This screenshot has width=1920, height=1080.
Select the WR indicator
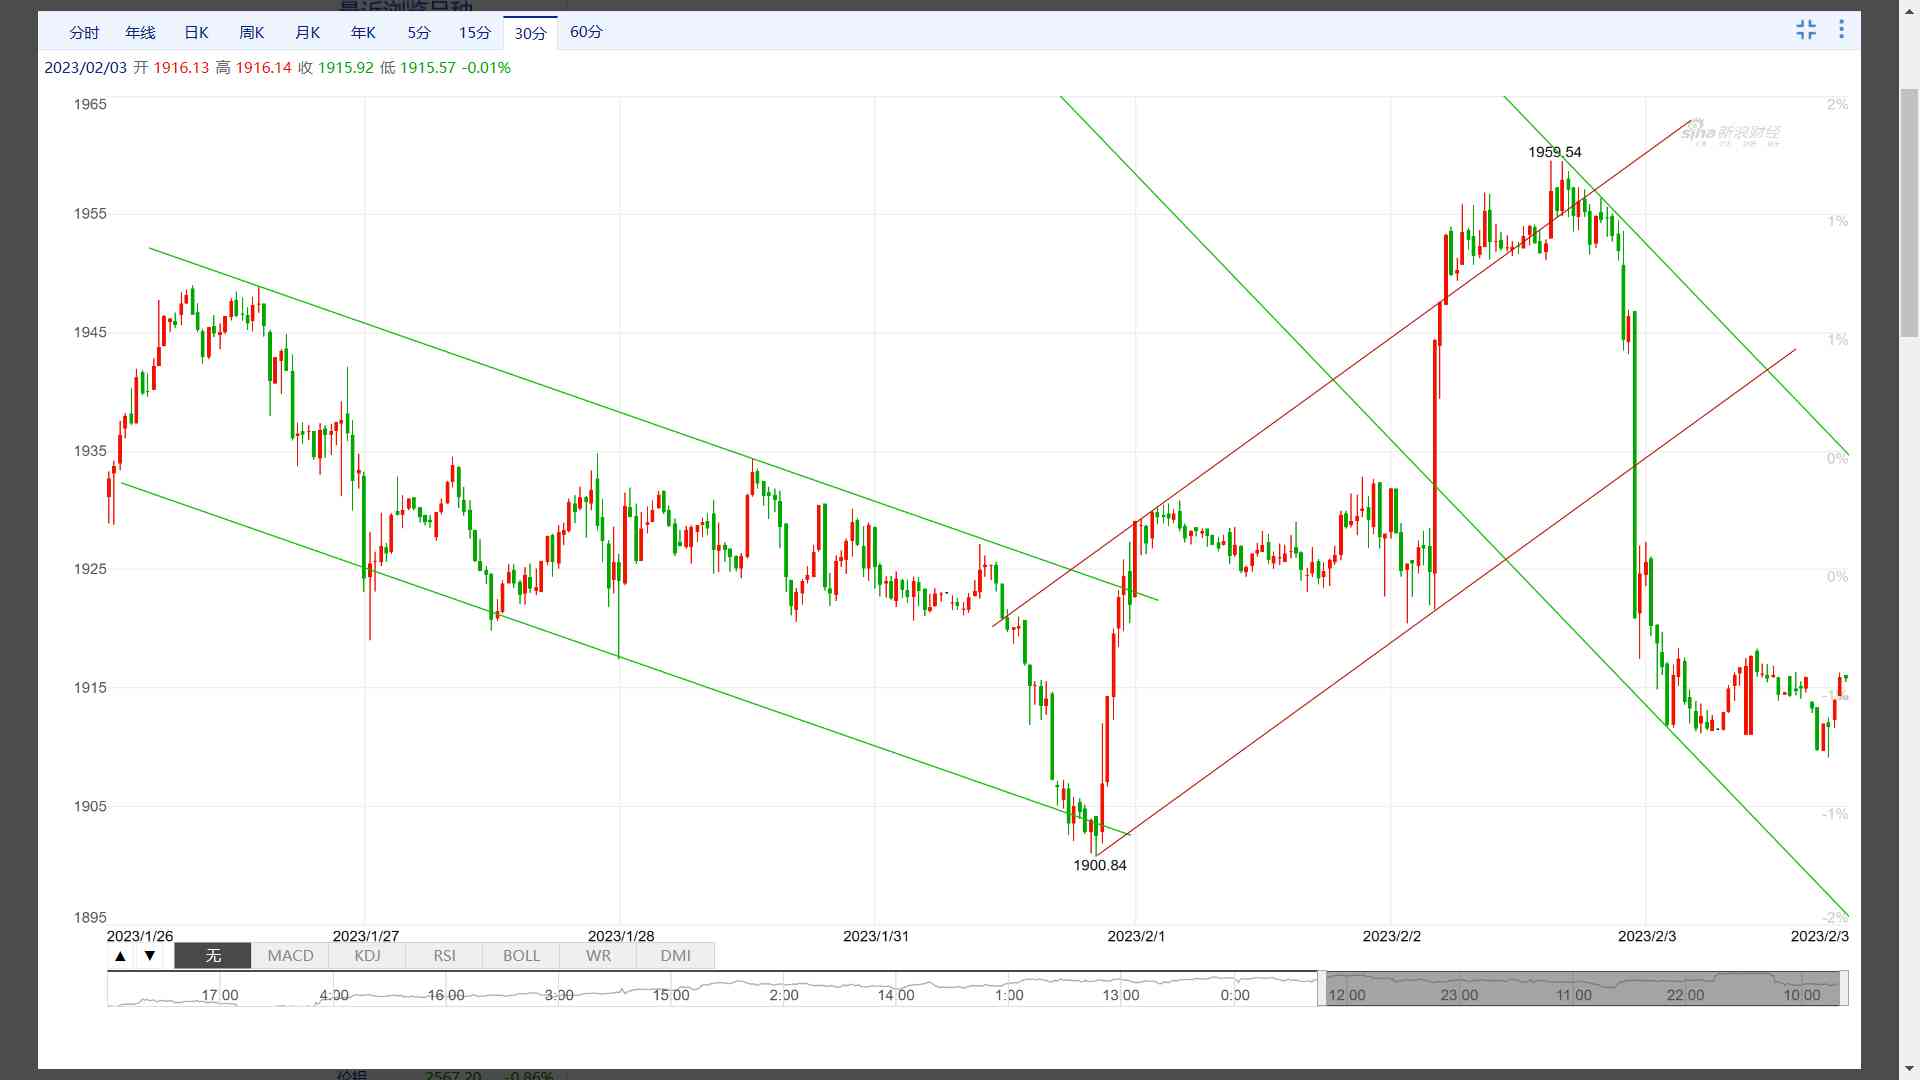click(x=598, y=956)
